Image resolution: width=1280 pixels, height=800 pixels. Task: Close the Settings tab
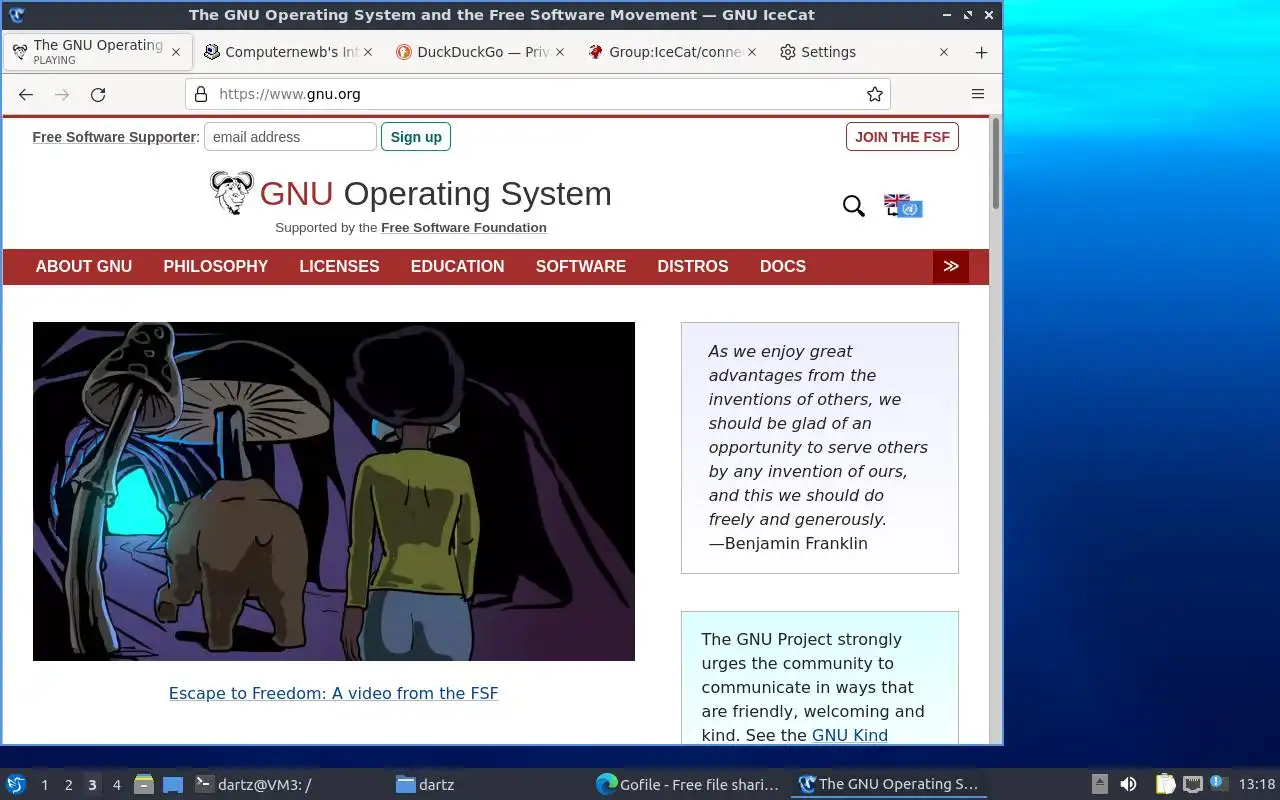(x=944, y=52)
